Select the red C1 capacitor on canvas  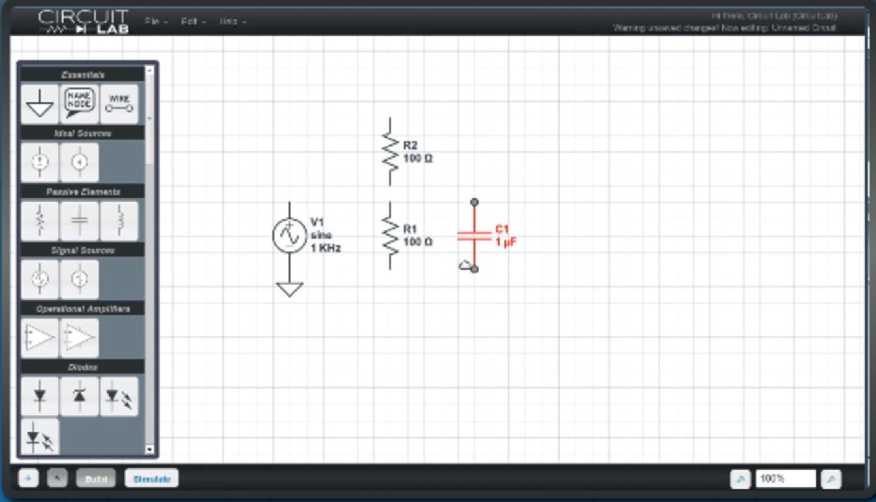point(474,236)
